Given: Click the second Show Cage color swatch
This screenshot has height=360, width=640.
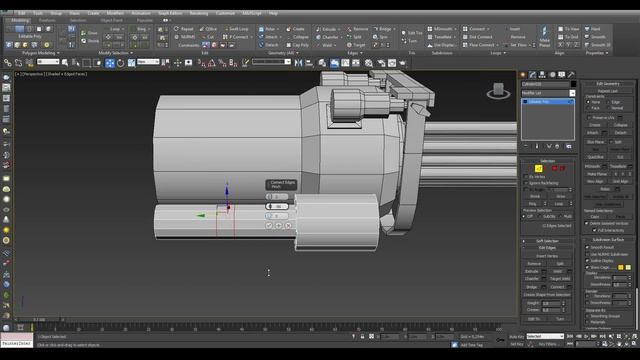Looking at the screenshot, I should pos(628,267).
